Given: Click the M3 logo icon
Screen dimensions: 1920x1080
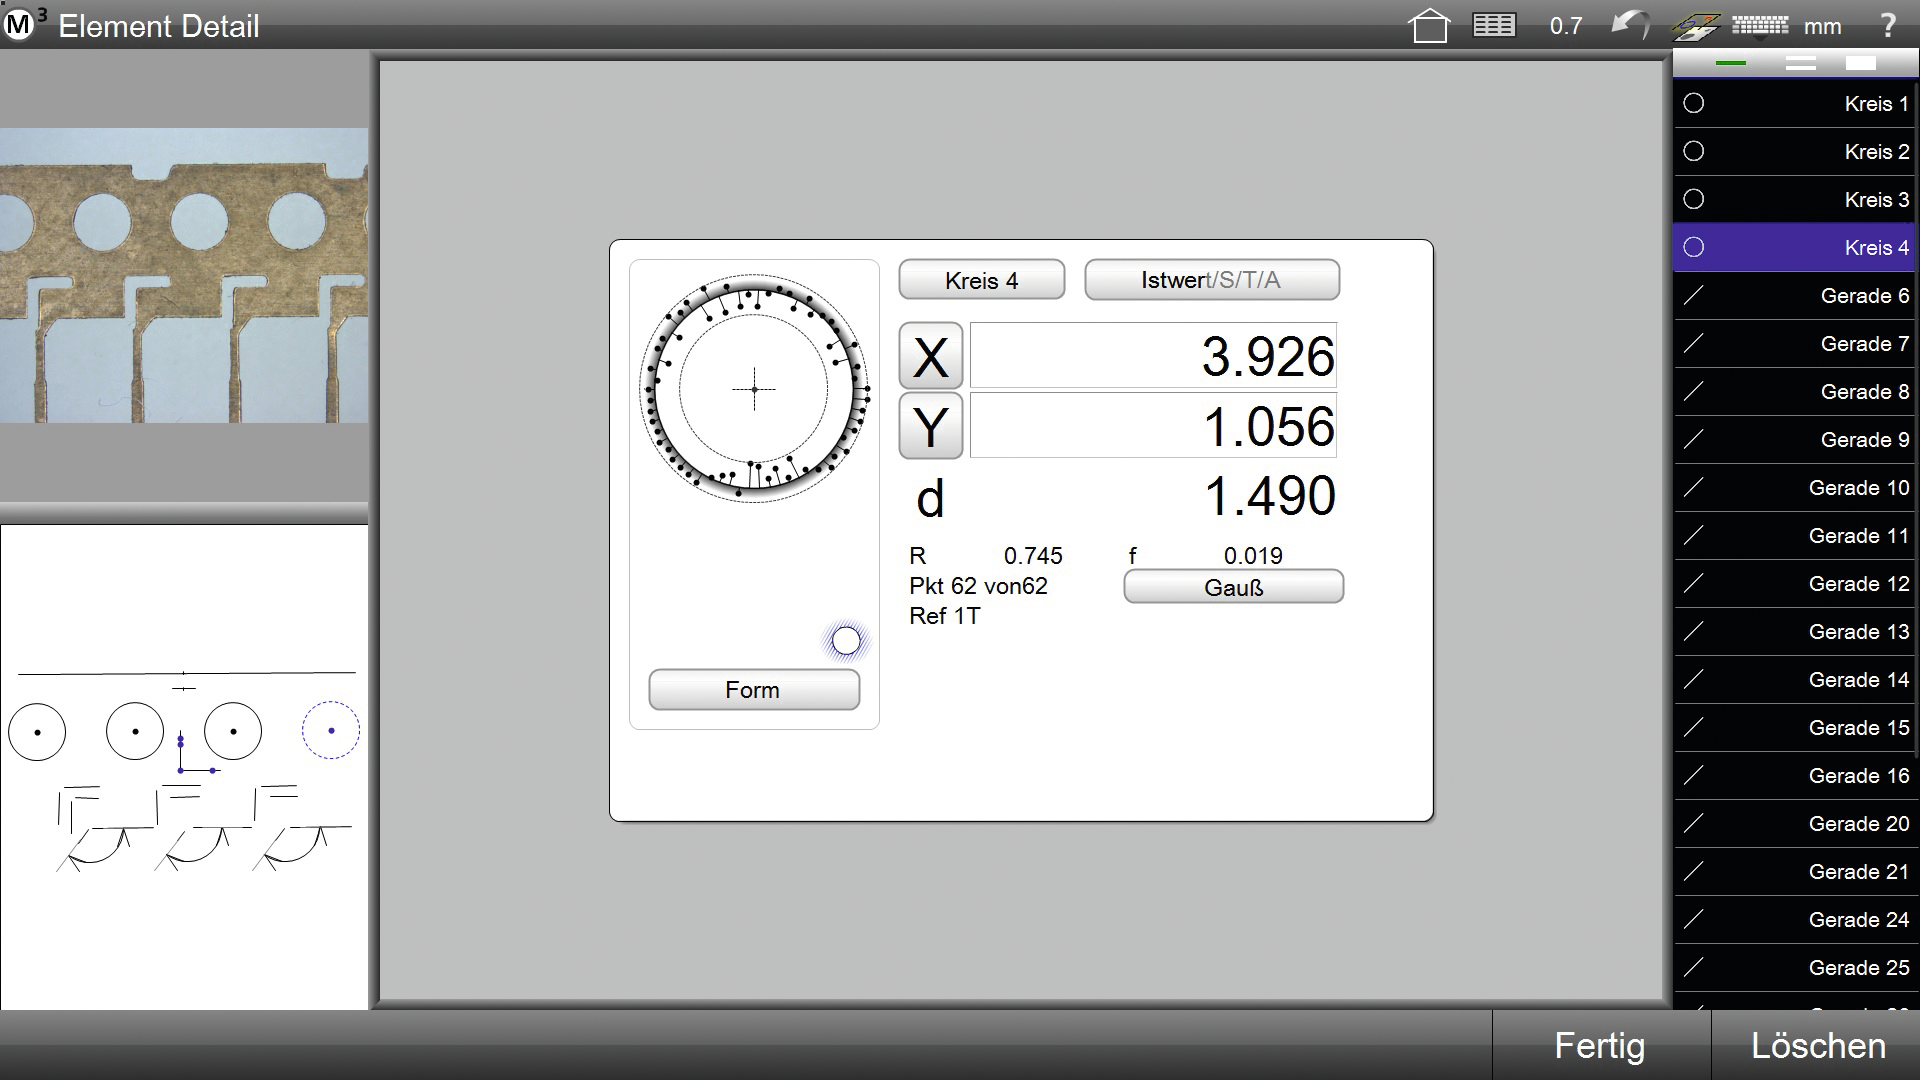Looking at the screenshot, I should (x=19, y=25).
